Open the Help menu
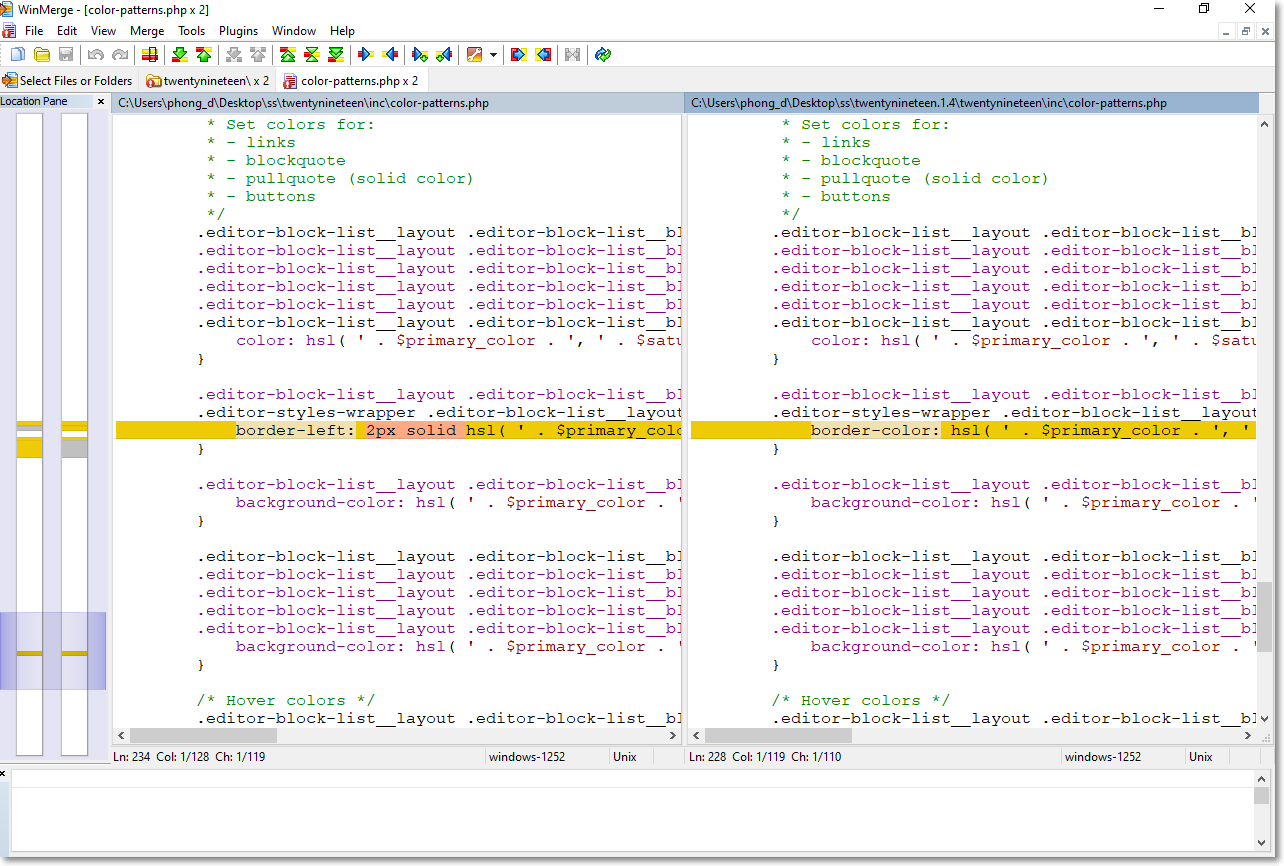This screenshot has height=866, width=1284. [342, 31]
